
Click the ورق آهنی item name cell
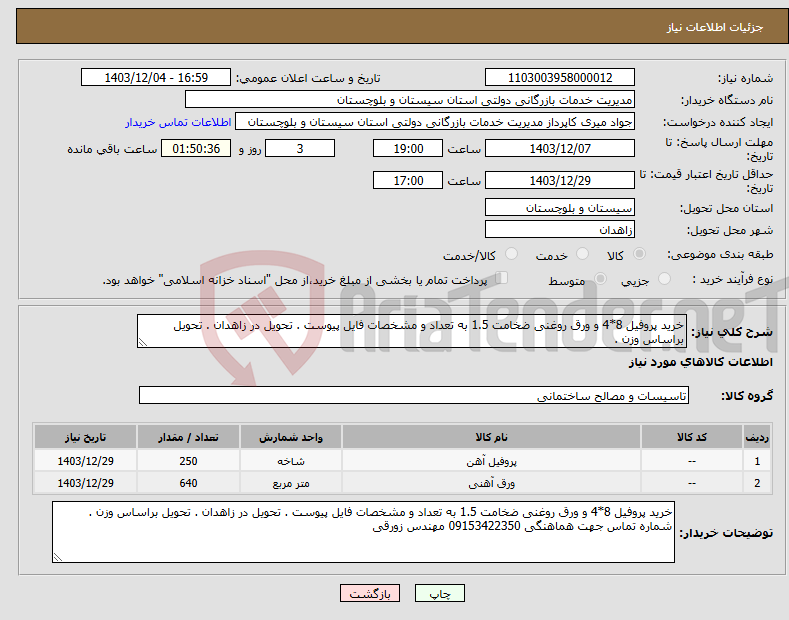tap(491, 483)
